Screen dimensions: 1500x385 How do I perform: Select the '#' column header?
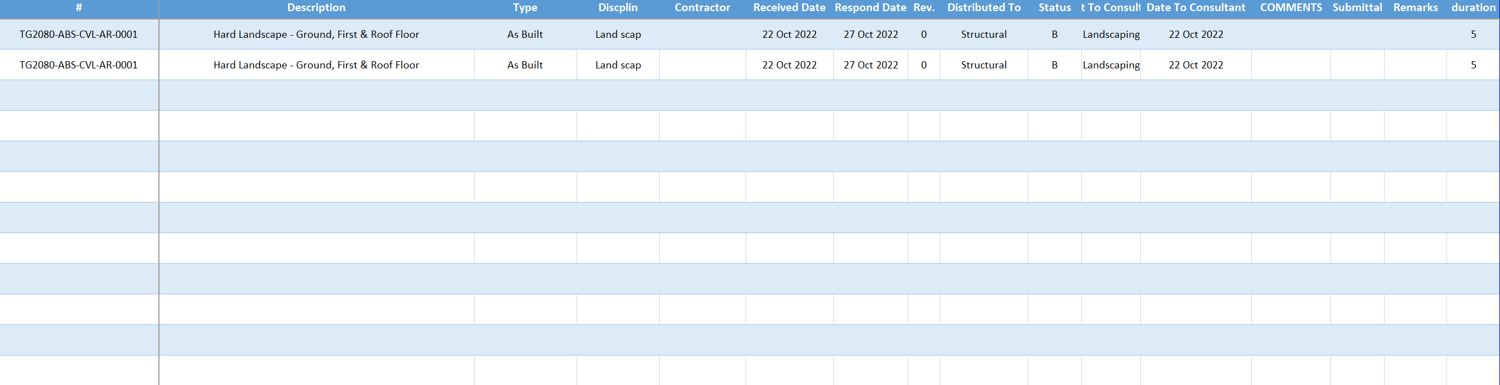(x=79, y=8)
